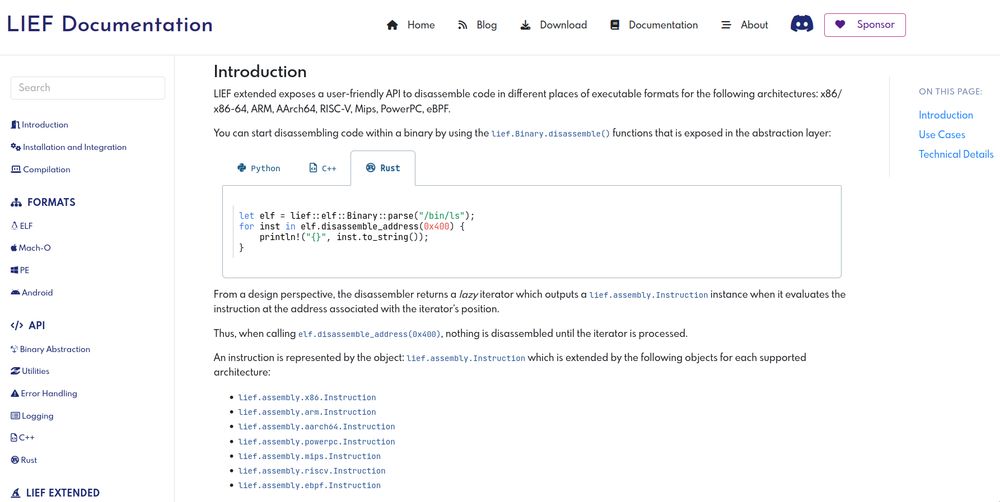Jump to Introduction in On This Page
The width and height of the screenshot is (1000, 502).
point(946,115)
